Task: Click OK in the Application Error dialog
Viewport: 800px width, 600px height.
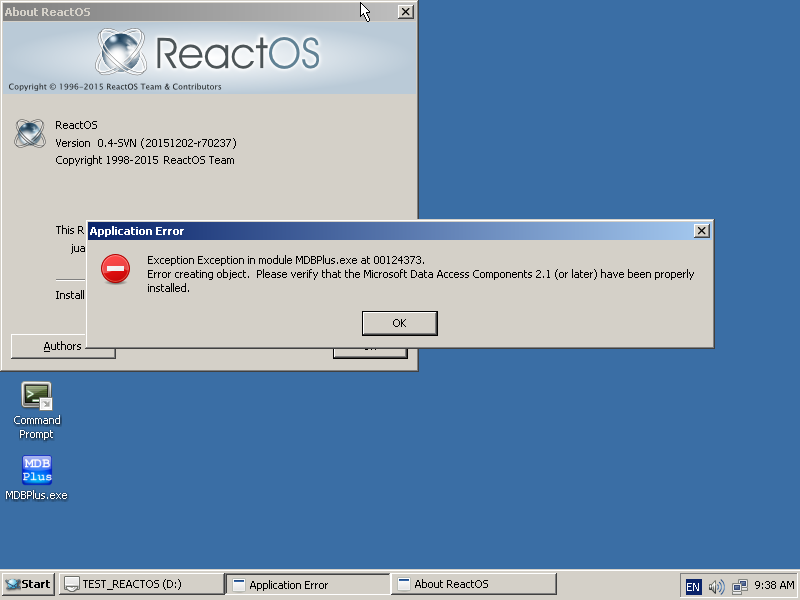Action: [399, 323]
